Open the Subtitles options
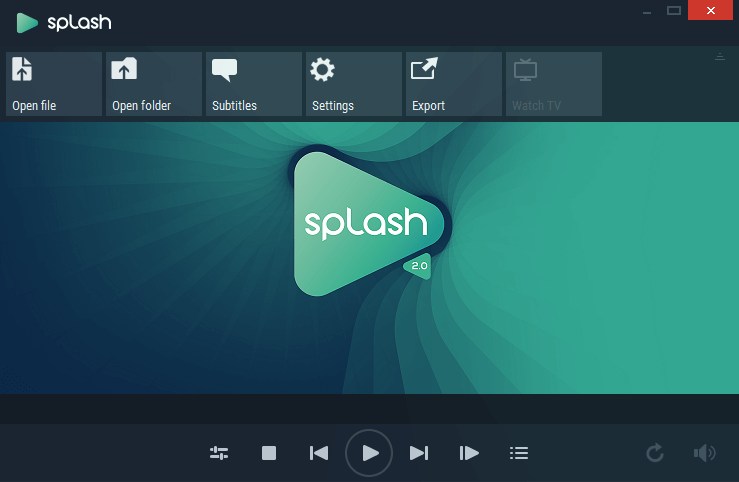This screenshot has height=482, width=739. click(x=254, y=84)
